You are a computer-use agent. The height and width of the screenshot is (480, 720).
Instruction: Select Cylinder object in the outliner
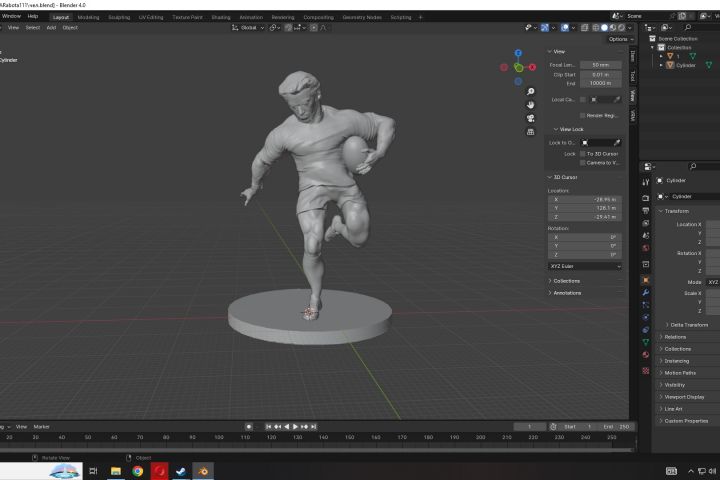(686, 65)
